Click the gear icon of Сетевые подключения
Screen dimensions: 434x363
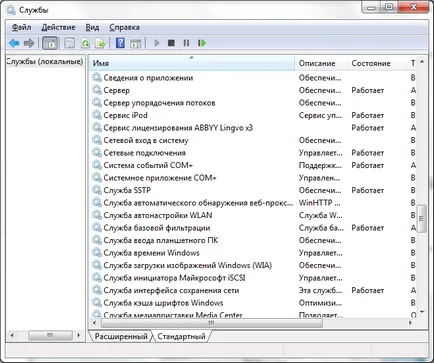(x=97, y=153)
